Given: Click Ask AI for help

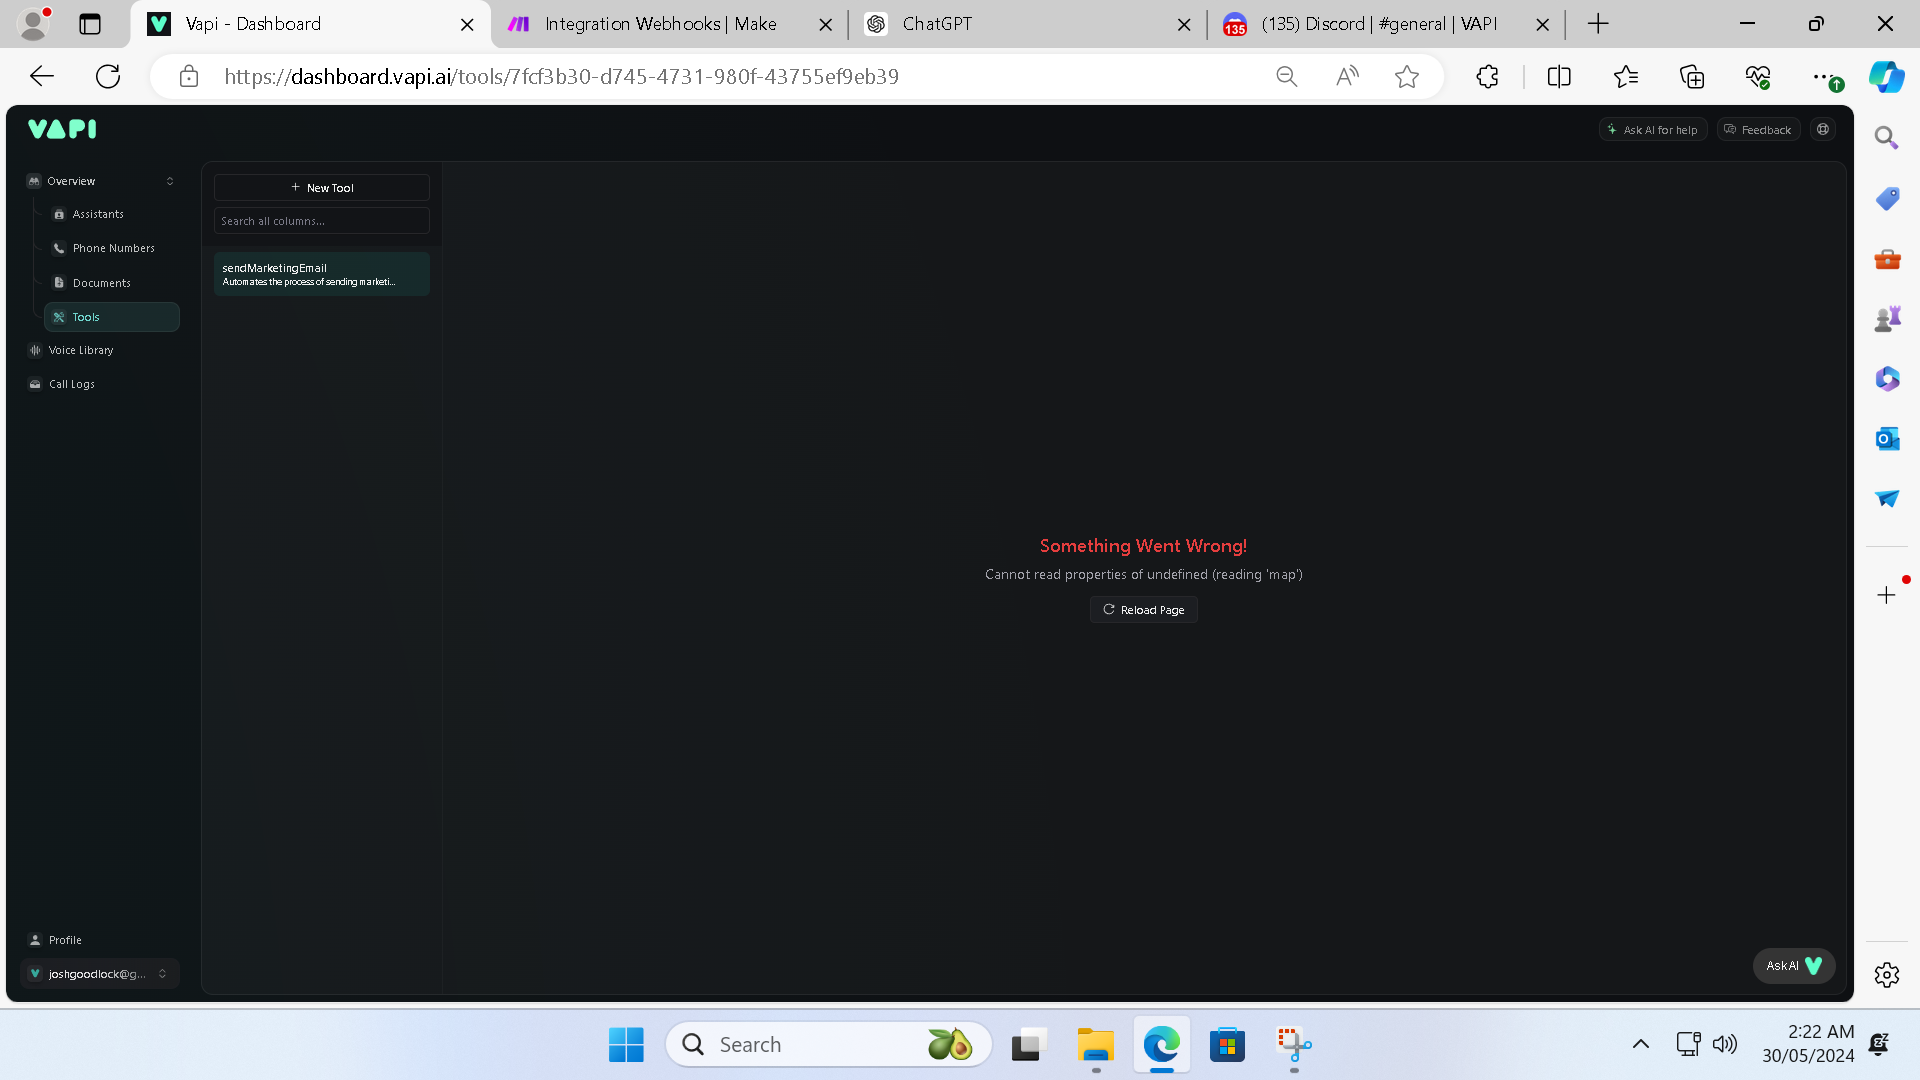Looking at the screenshot, I should coord(1652,130).
